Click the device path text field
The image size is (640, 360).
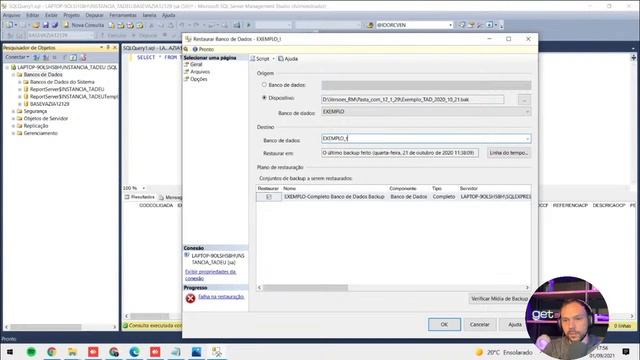[x=412, y=100]
